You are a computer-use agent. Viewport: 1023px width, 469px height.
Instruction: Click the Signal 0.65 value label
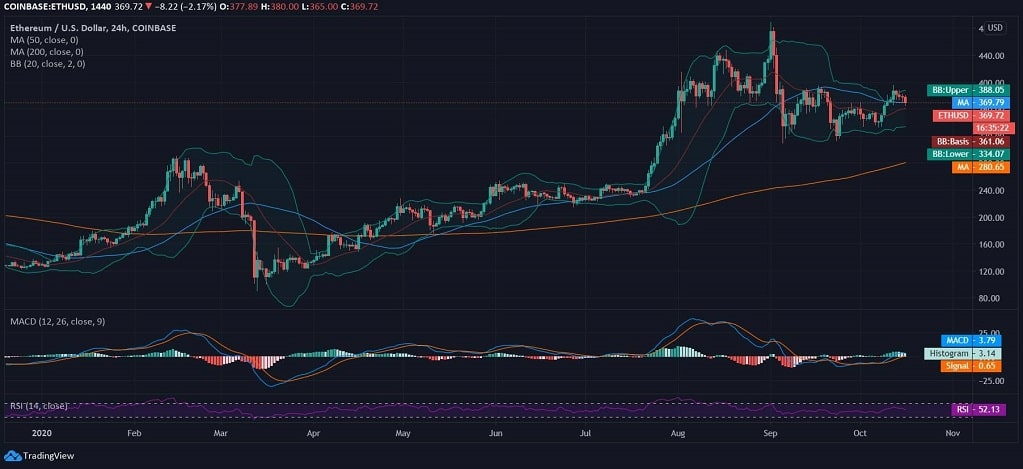971,367
